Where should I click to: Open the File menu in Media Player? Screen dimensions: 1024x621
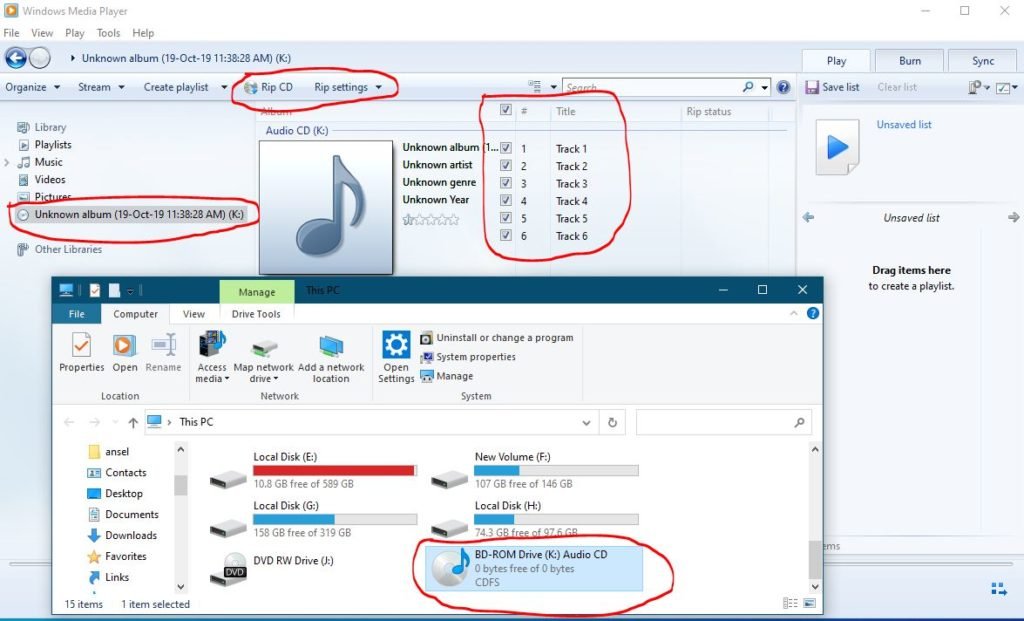click(11, 33)
